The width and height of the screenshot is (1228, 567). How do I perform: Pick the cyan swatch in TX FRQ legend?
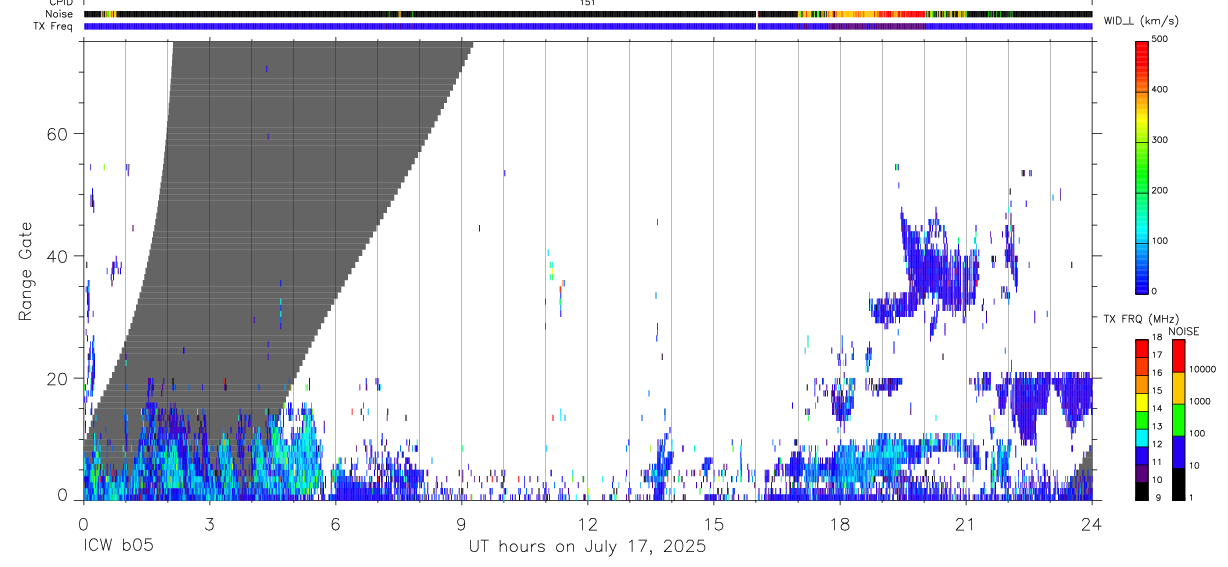click(x=1141, y=436)
